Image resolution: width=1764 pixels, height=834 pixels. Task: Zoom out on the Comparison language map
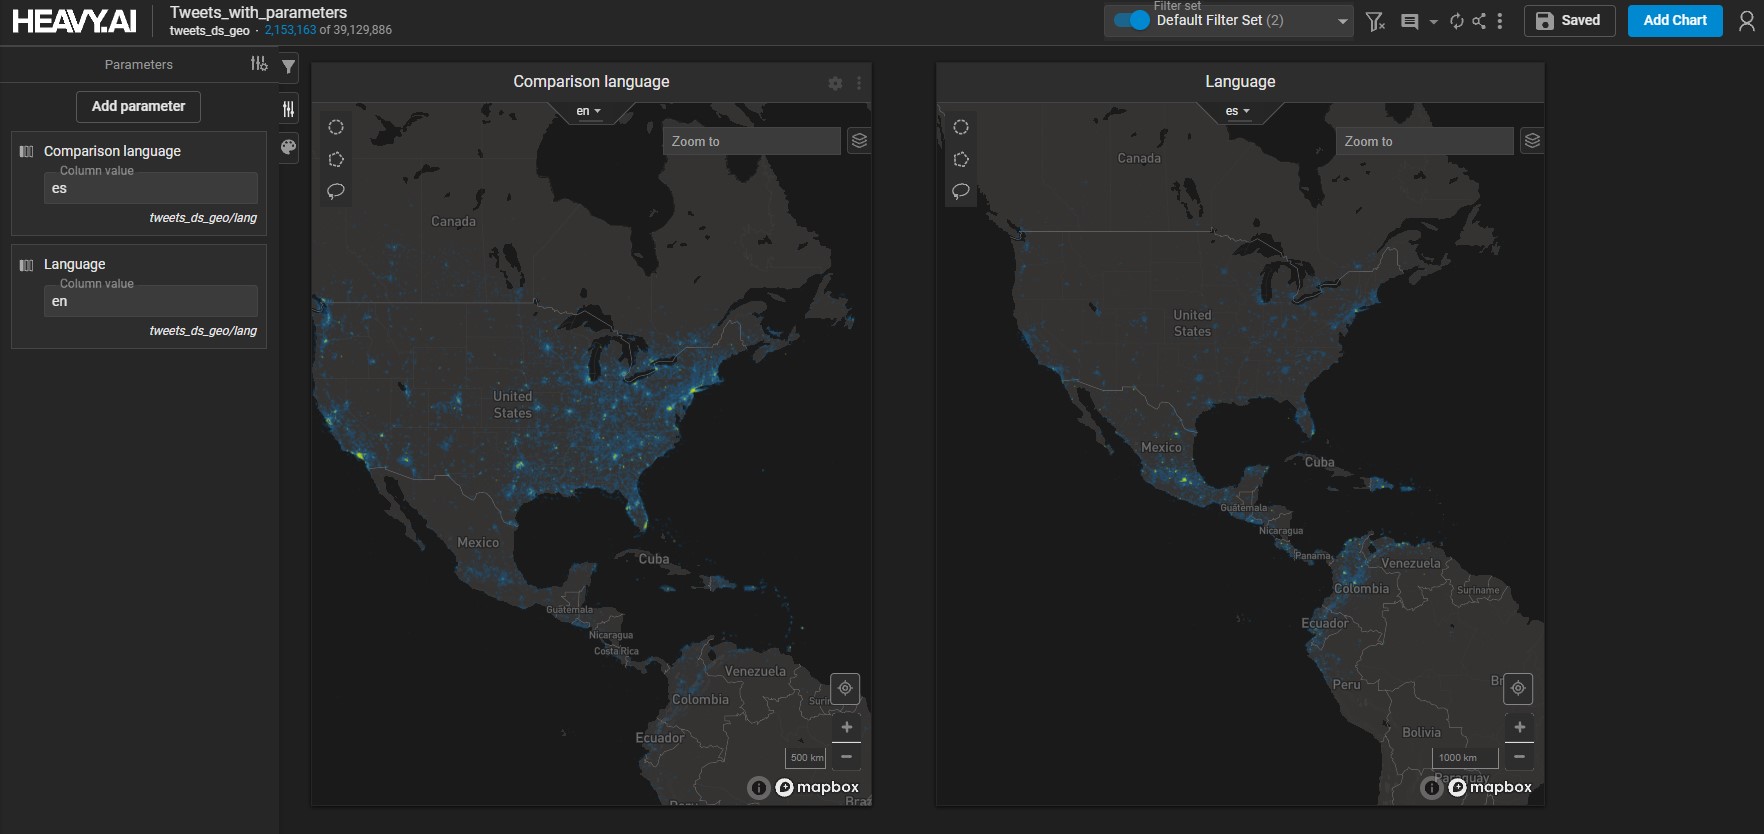[846, 757]
